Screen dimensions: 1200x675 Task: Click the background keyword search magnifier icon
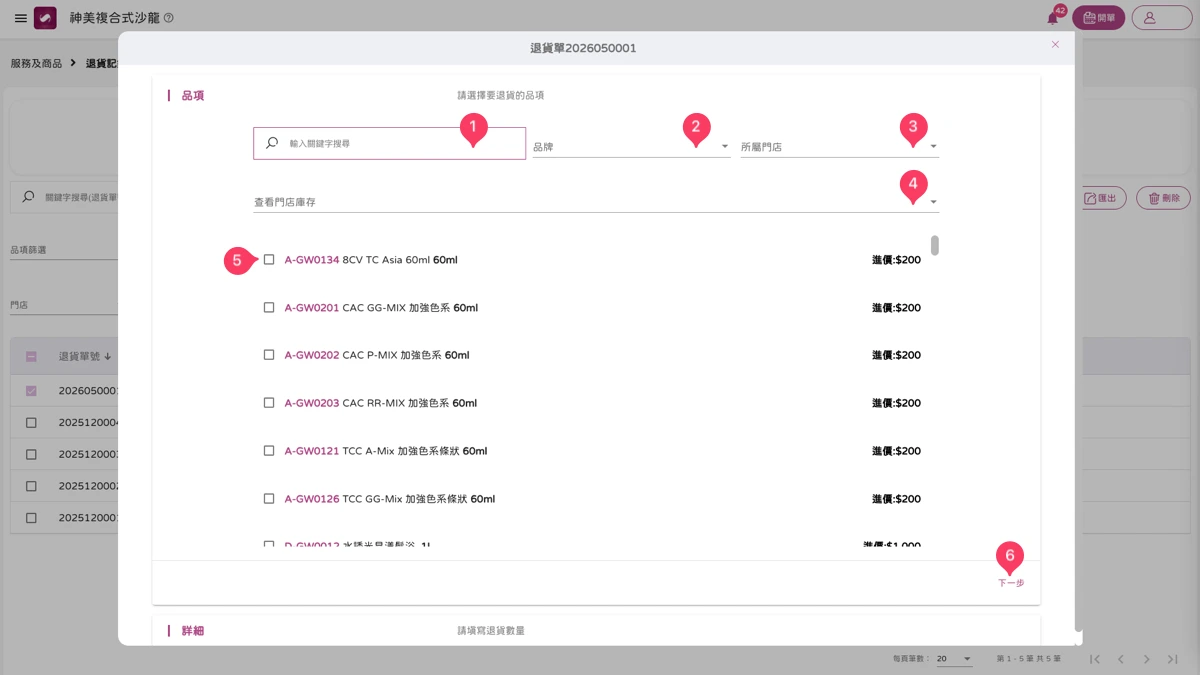click(x=28, y=197)
